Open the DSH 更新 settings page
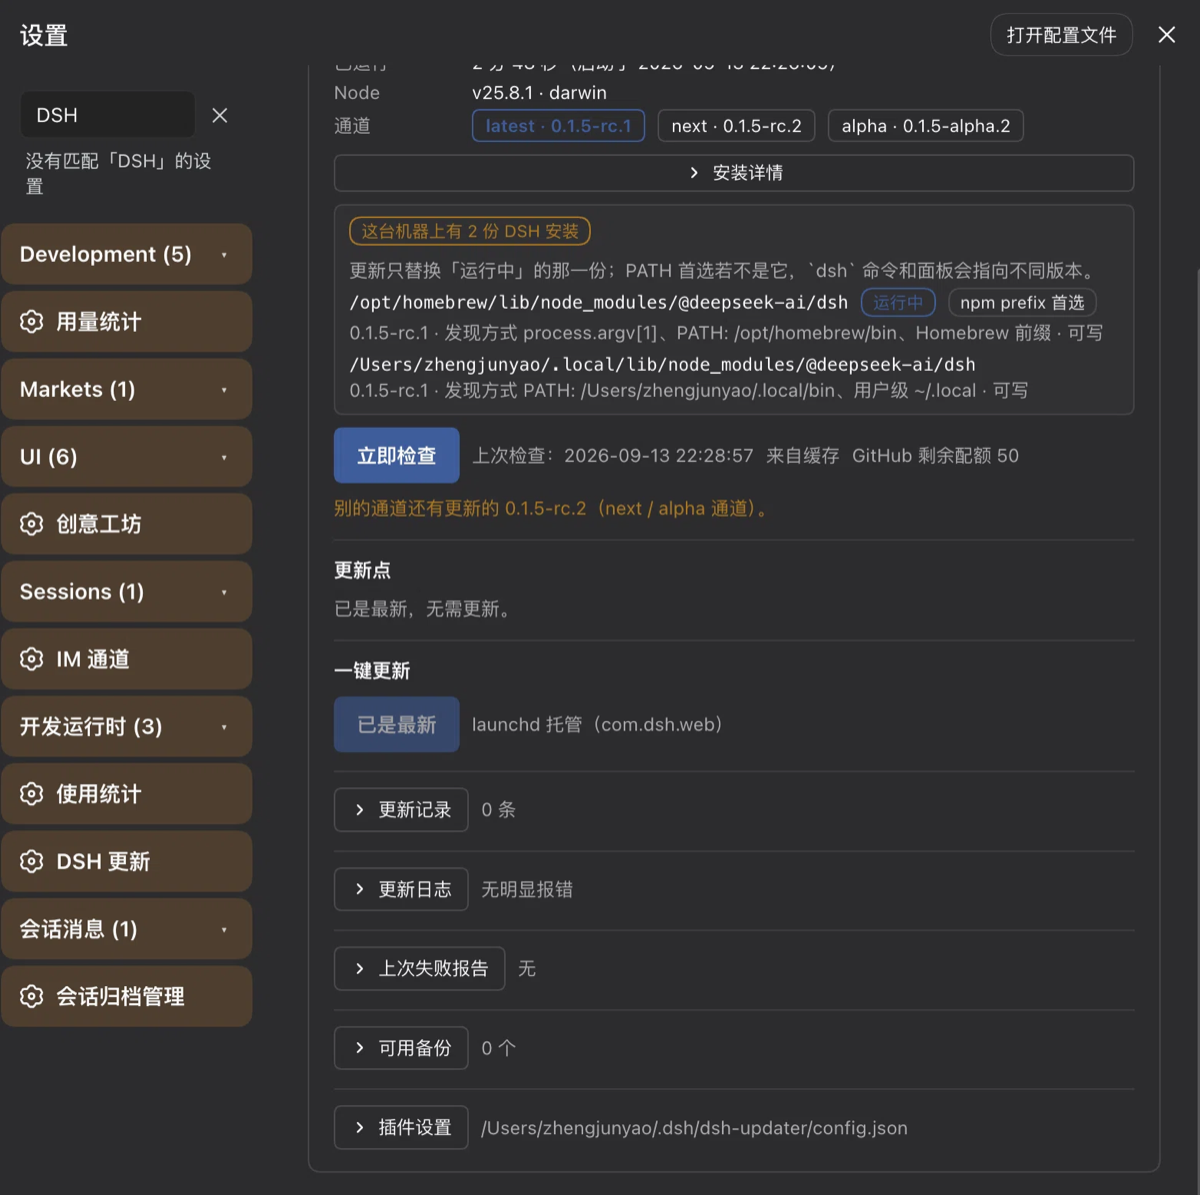The height and width of the screenshot is (1195, 1200). (x=127, y=861)
